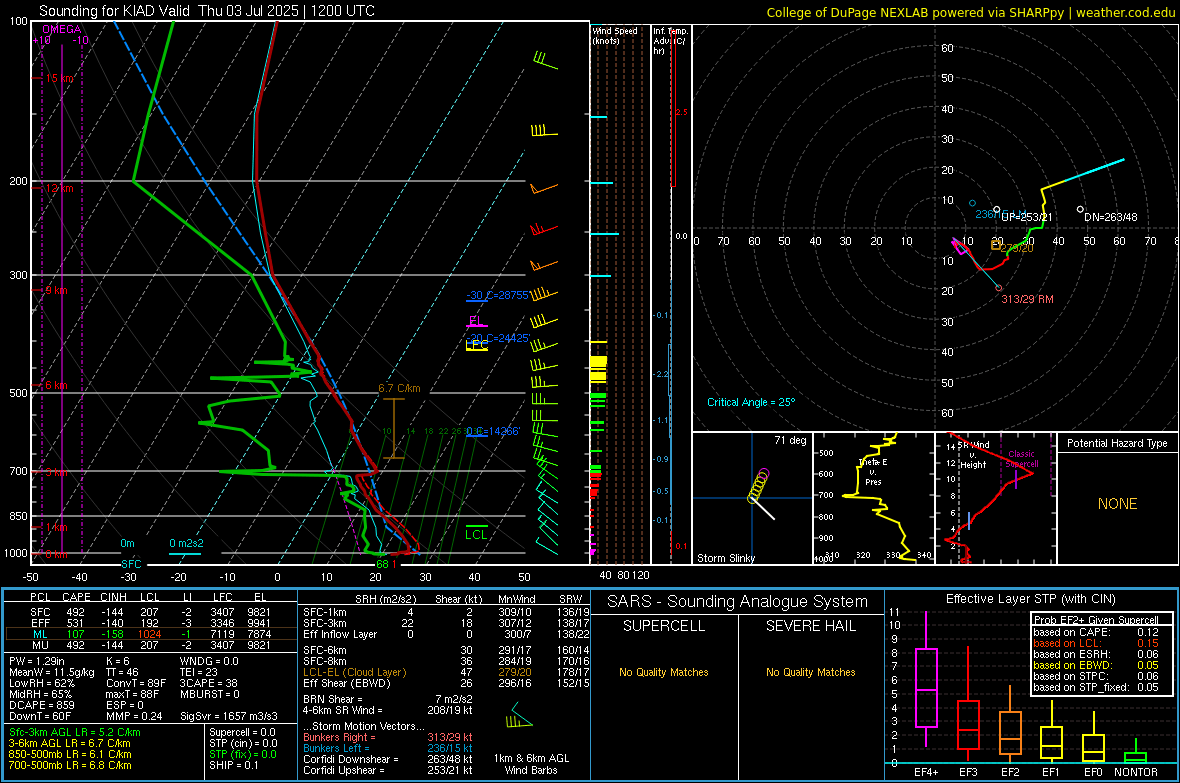Click the '-20 C=24425' height label
This screenshot has height=783, width=1180.
pyautogui.click(x=500, y=338)
